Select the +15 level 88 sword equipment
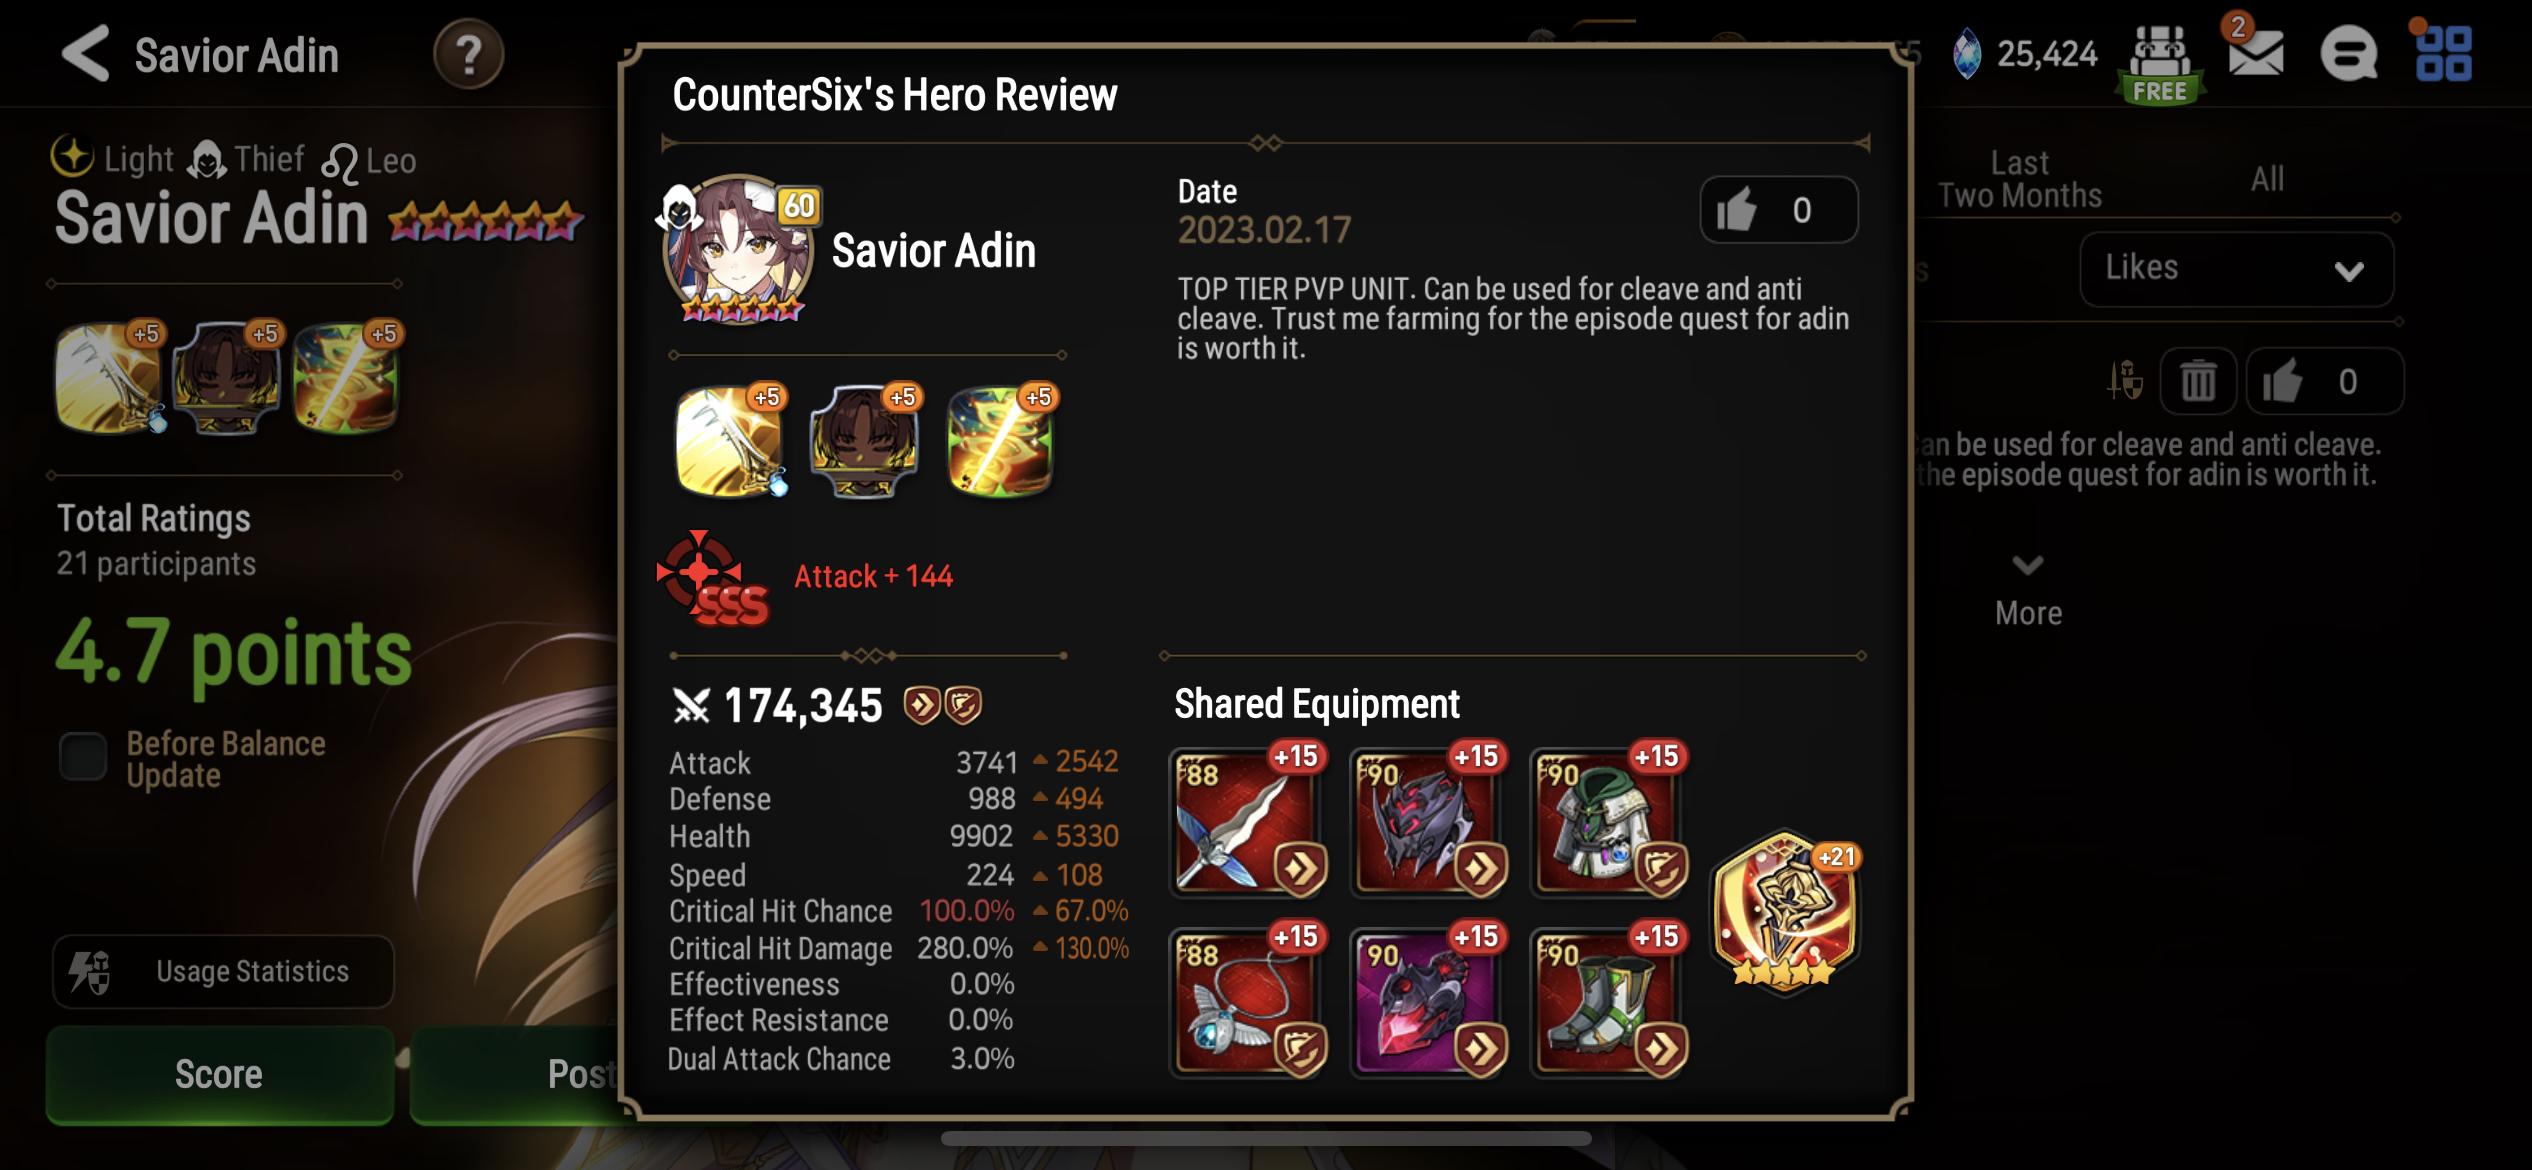The image size is (2532, 1170). click(x=1248, y=821)
